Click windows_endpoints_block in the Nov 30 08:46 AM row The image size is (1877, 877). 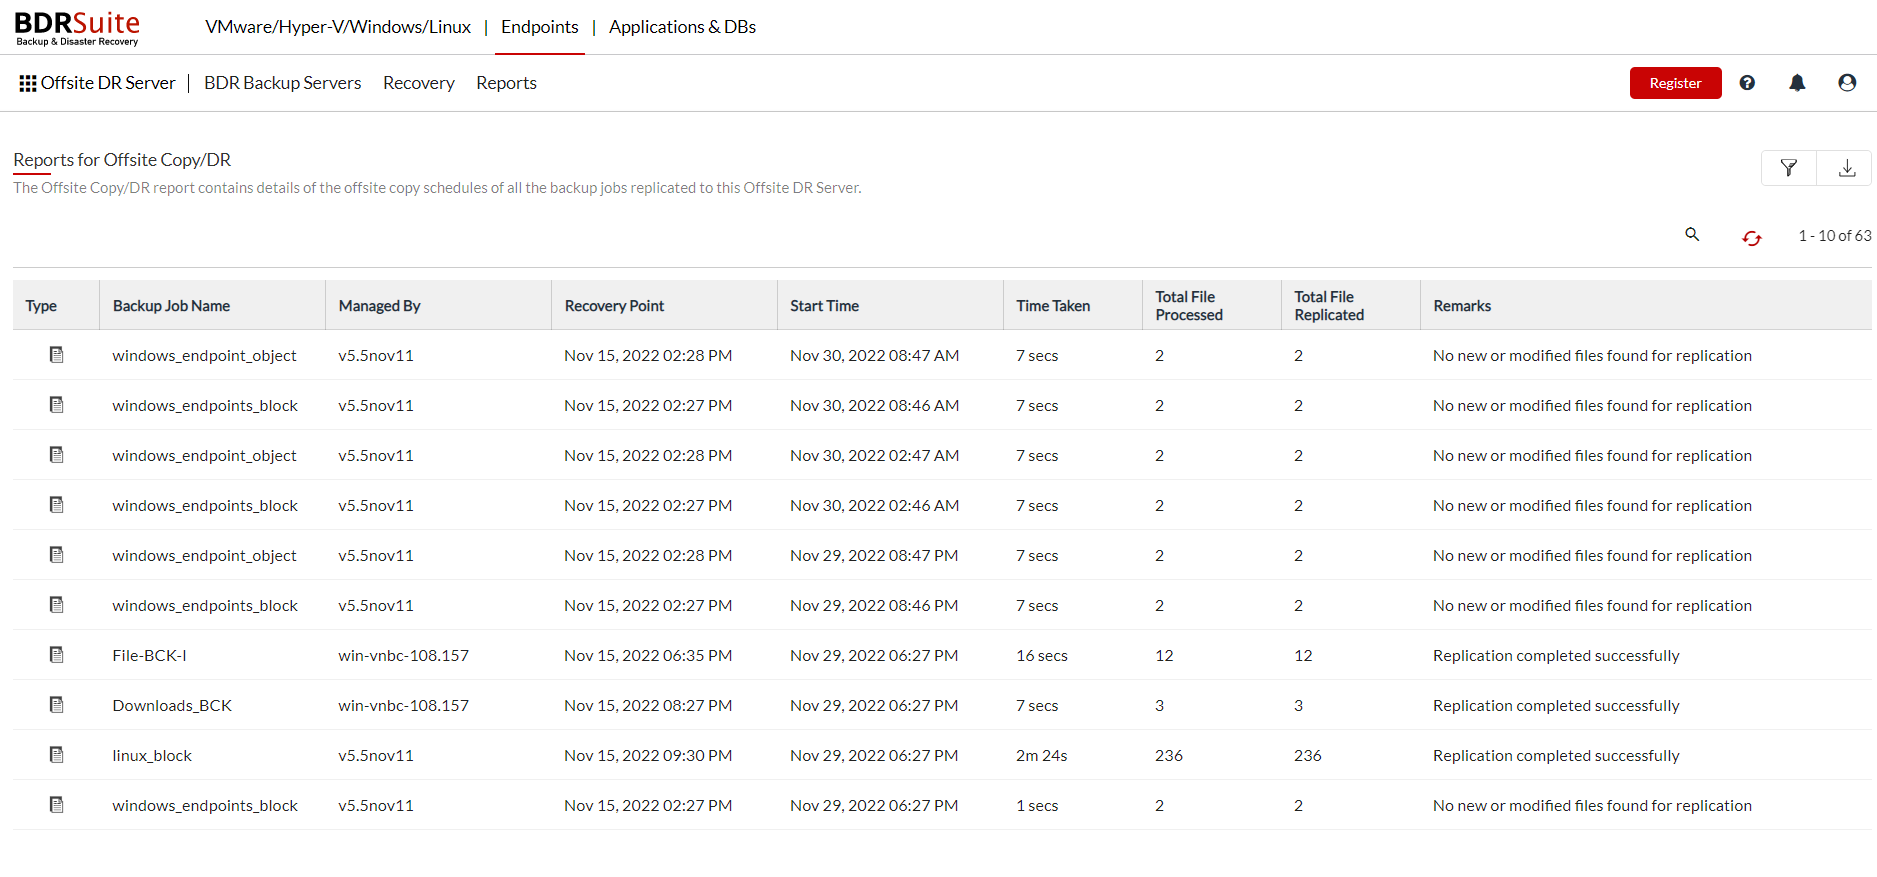tap(205, 406)
